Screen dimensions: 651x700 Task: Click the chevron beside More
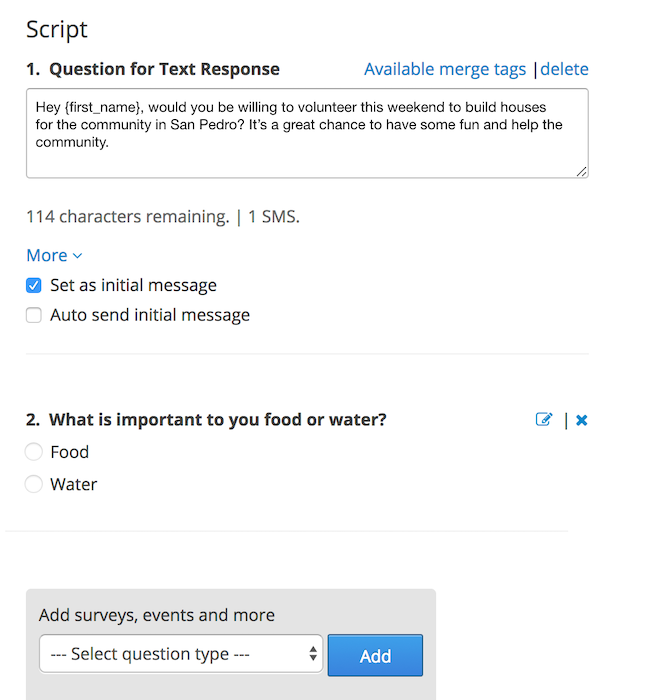tap(77, 256)
